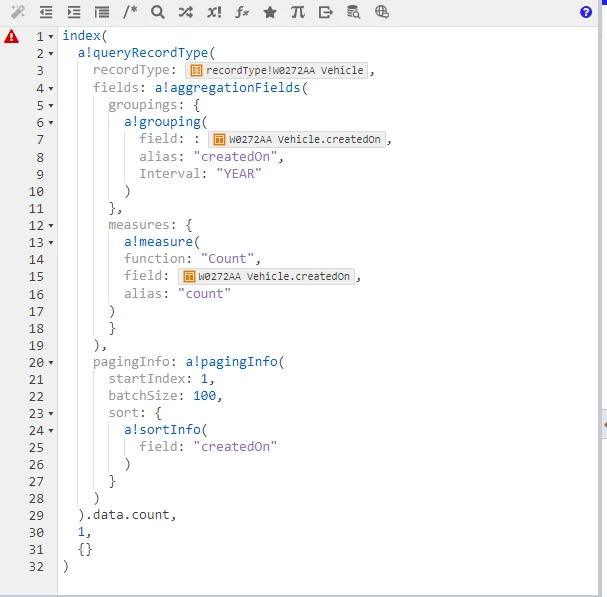Click the ).data.count text on line 29
This screenshot has width=607, height=597.
[124, 515]
